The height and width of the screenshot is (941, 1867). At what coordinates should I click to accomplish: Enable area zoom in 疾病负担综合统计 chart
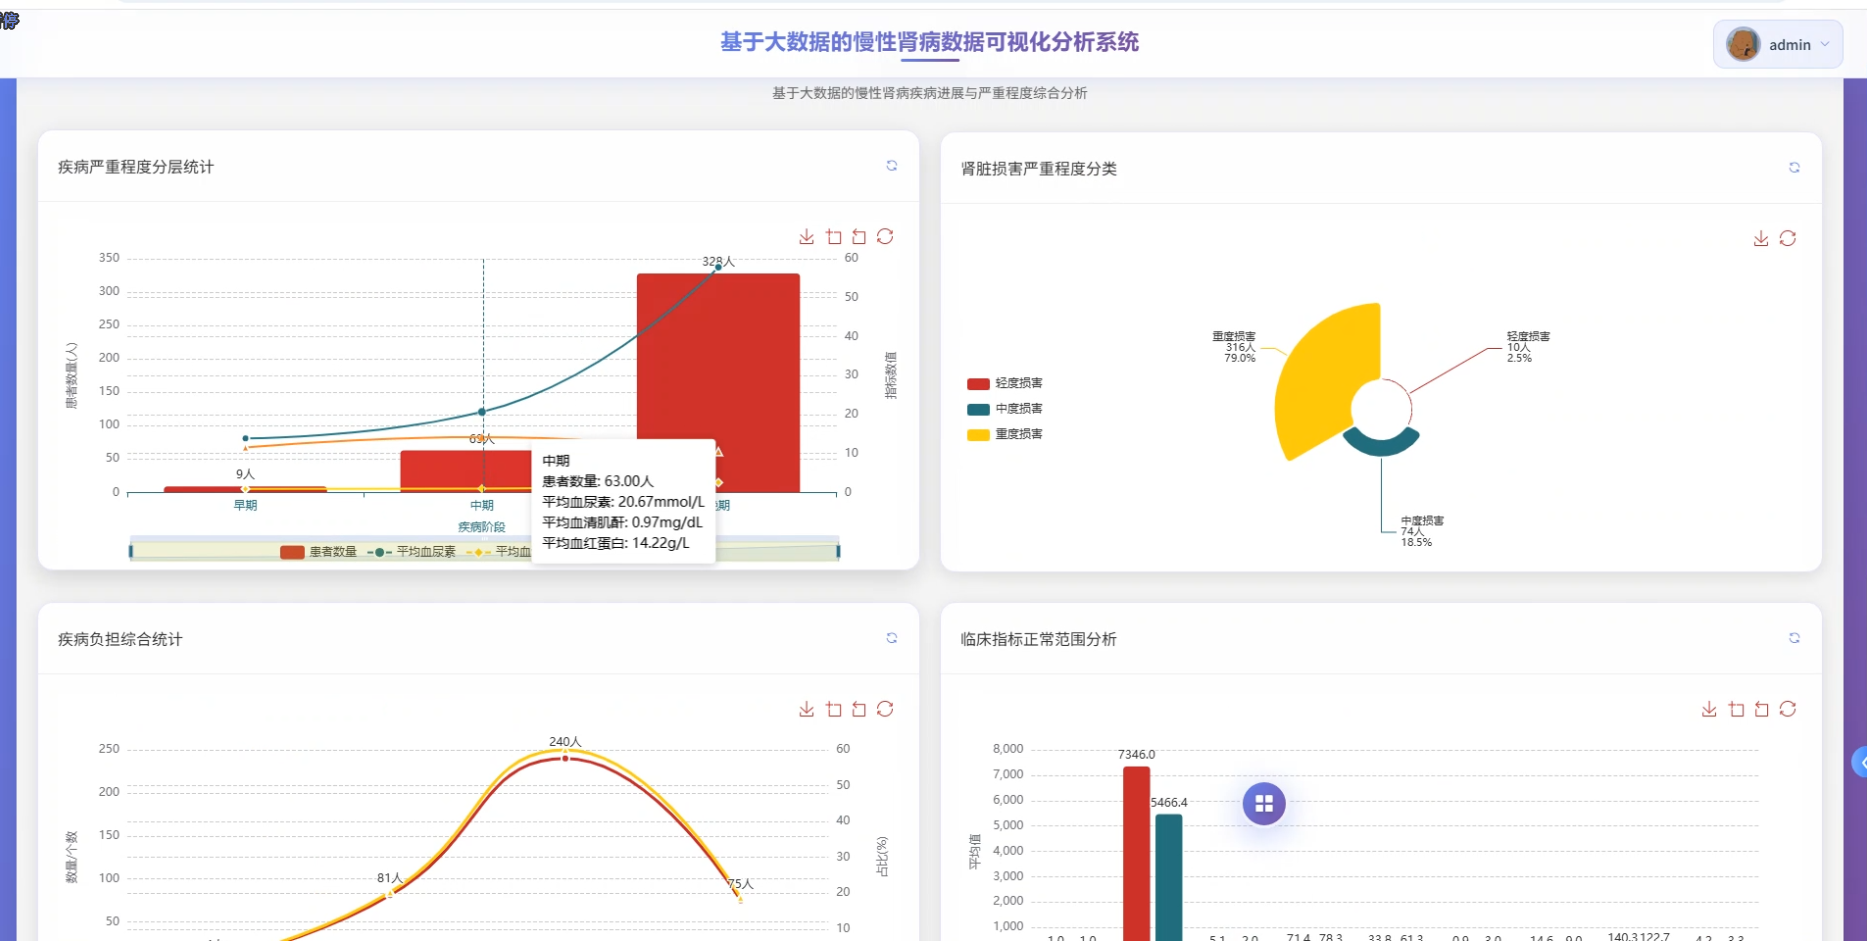pyautogui.click(x=834, y=709)
